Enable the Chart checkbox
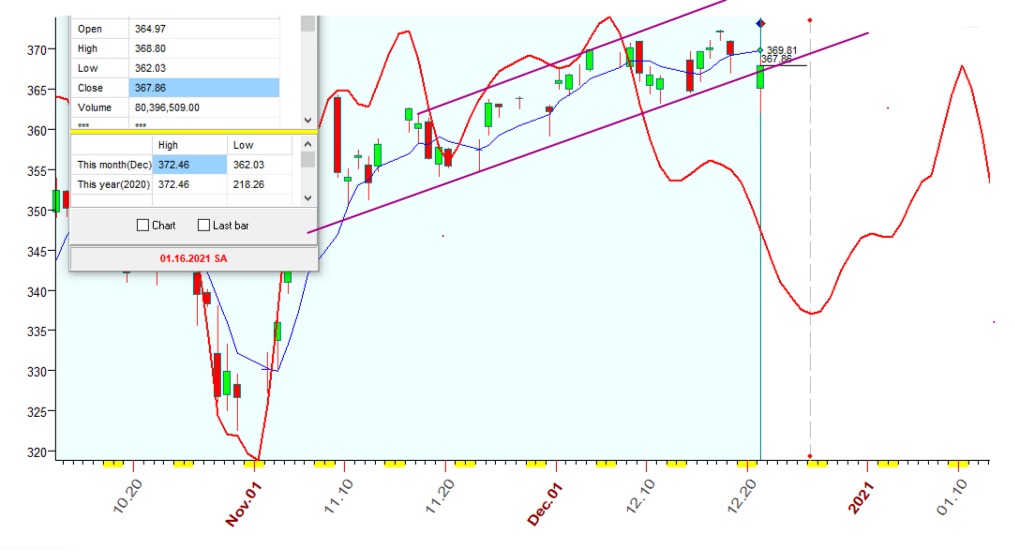Viewport: 1015px width, 558px height. pos(143,225)
